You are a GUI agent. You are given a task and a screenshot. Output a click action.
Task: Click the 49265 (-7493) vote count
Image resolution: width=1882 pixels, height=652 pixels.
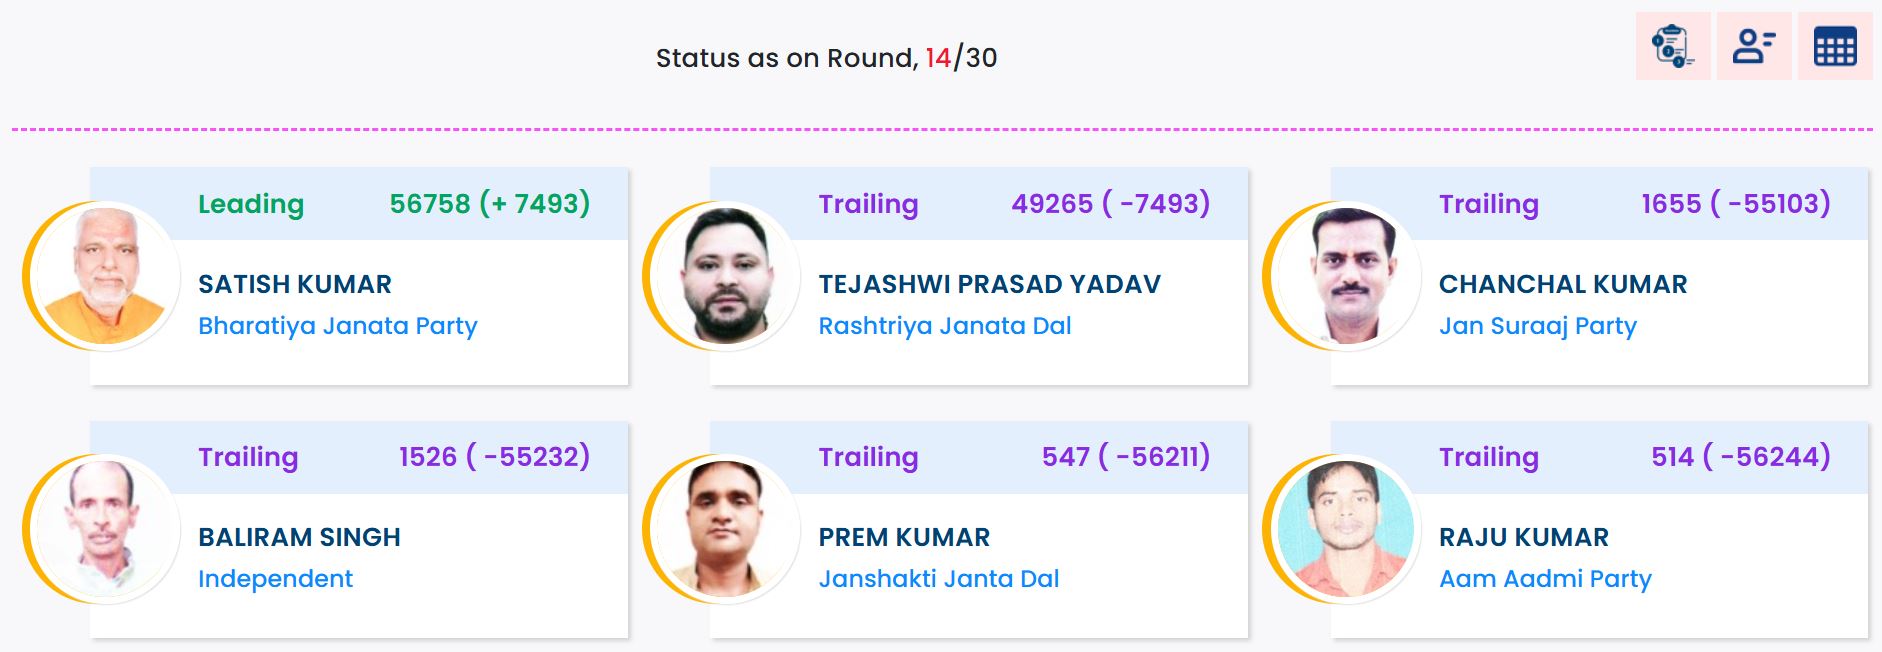point(1110,204)
